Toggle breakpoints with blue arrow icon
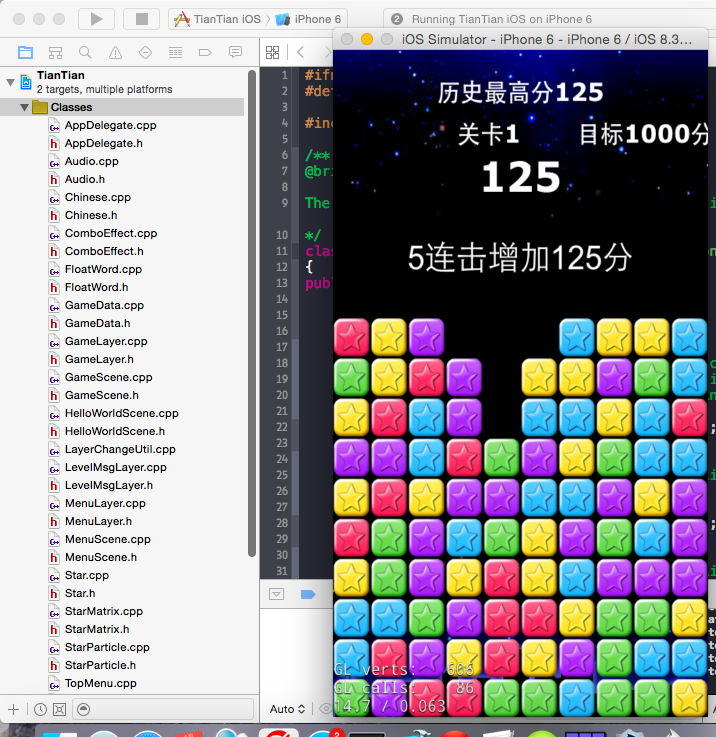Screen dimensions: 716x737 308,595
